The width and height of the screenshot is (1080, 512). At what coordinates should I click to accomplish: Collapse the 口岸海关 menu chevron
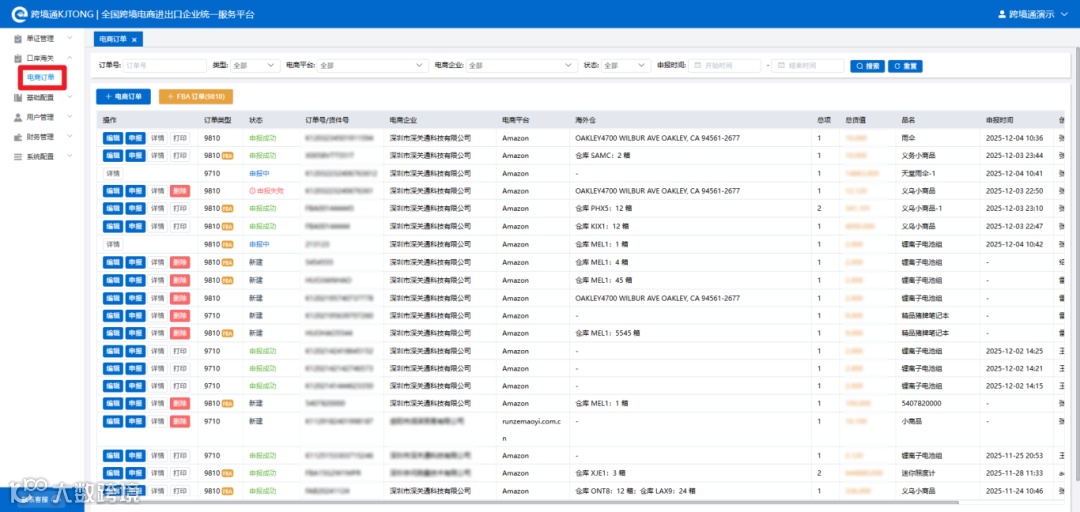coord(70,59)
